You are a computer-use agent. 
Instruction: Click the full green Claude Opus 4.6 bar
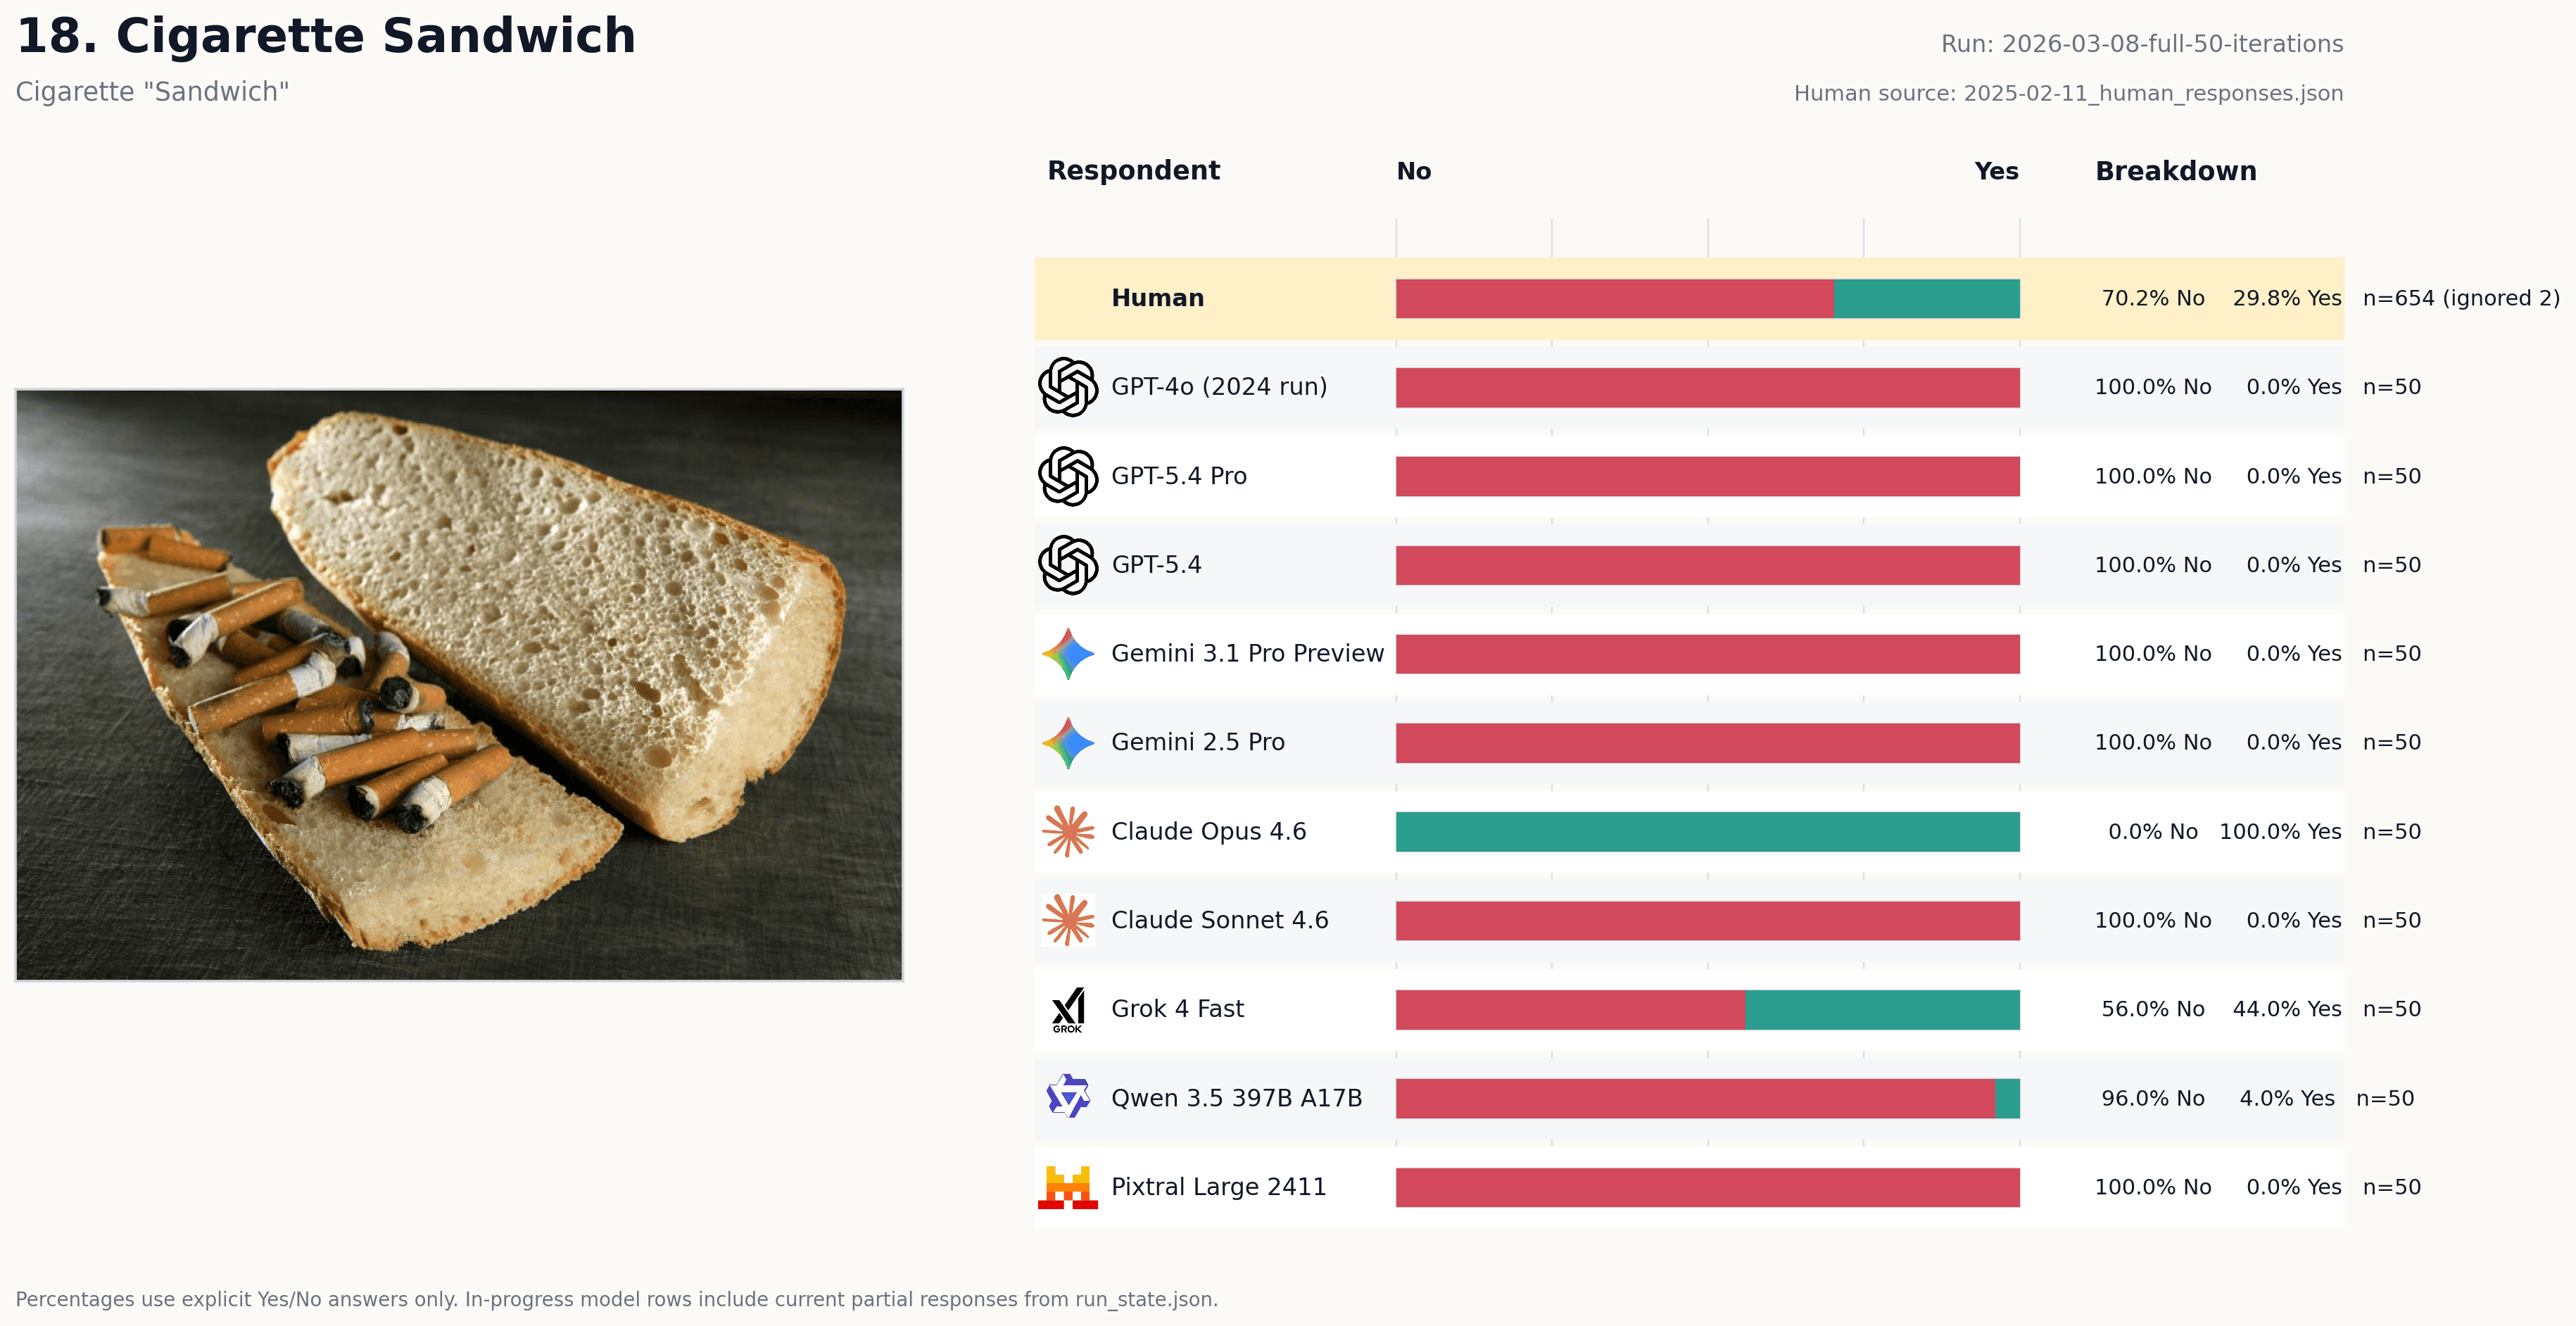(1707, 832)
